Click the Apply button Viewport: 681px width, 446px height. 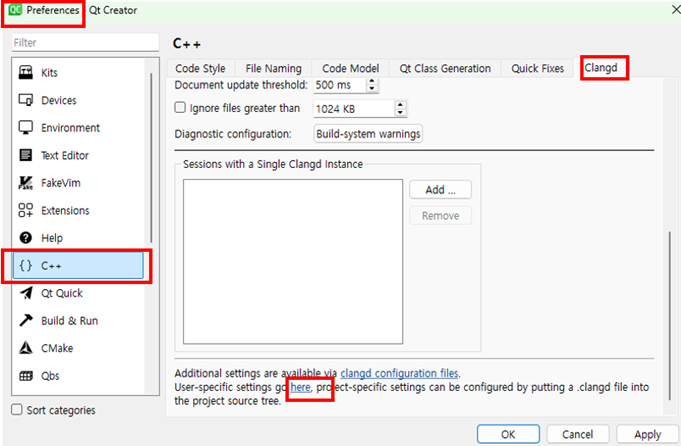[x=648, y=434]
